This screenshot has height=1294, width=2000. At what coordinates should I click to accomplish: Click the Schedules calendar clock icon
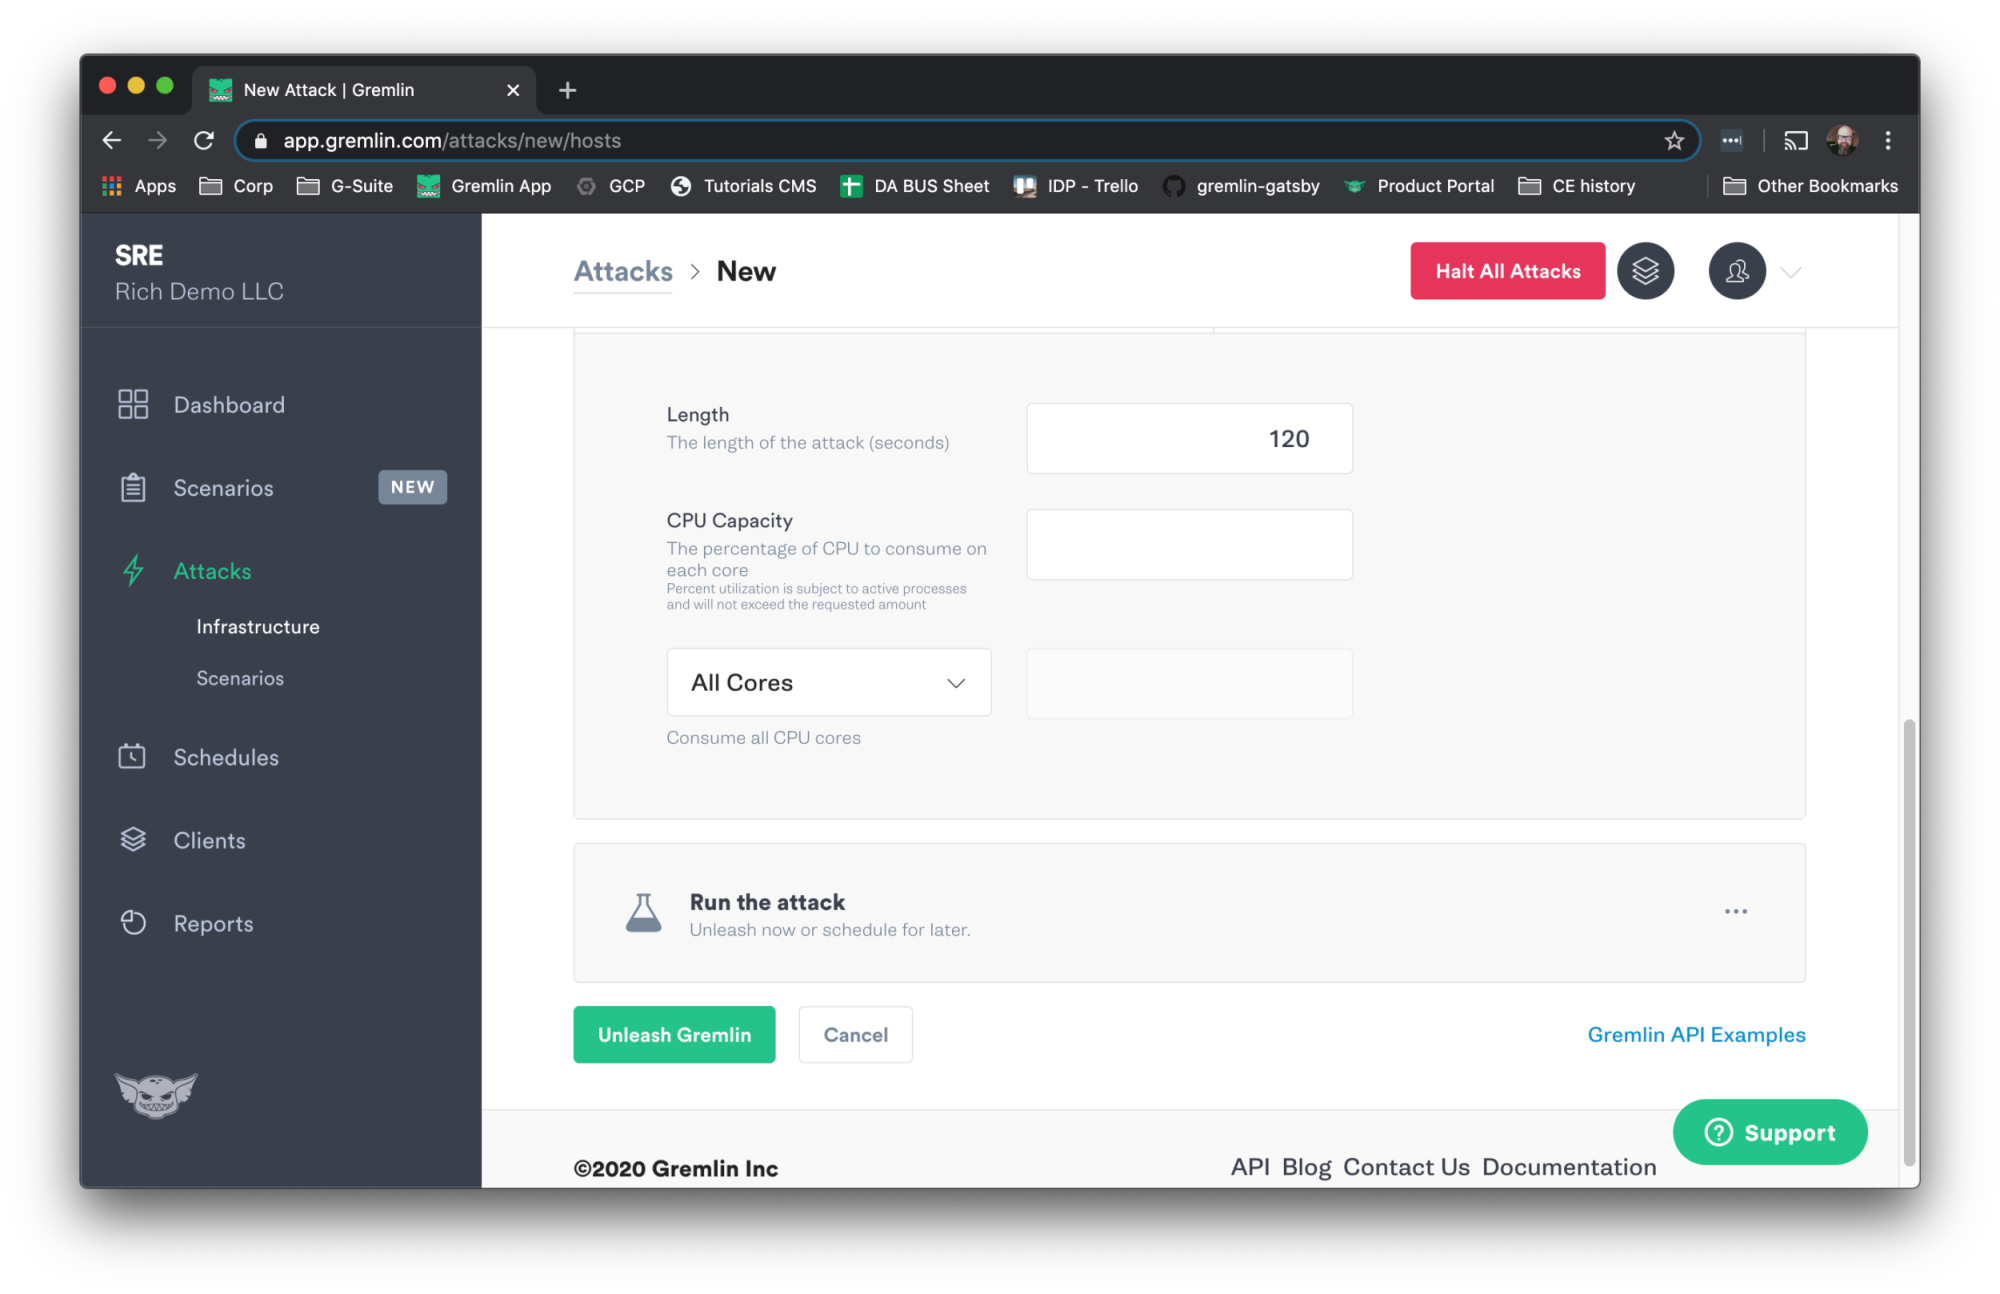coord(132,756)
